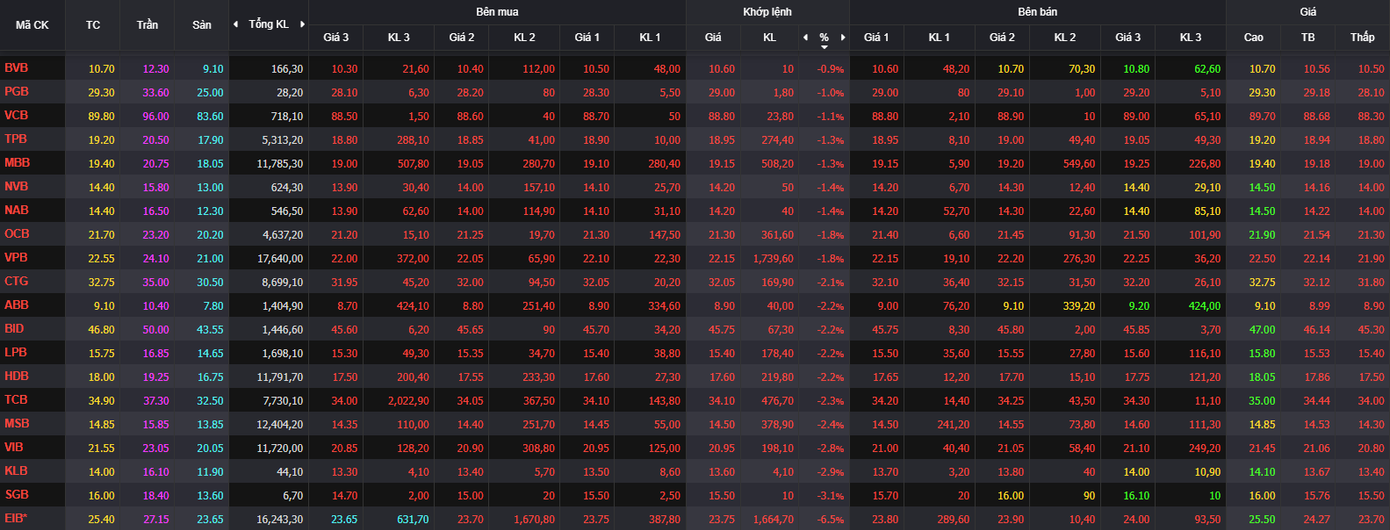Click left arrow beside % column header

tap(805, 38)
